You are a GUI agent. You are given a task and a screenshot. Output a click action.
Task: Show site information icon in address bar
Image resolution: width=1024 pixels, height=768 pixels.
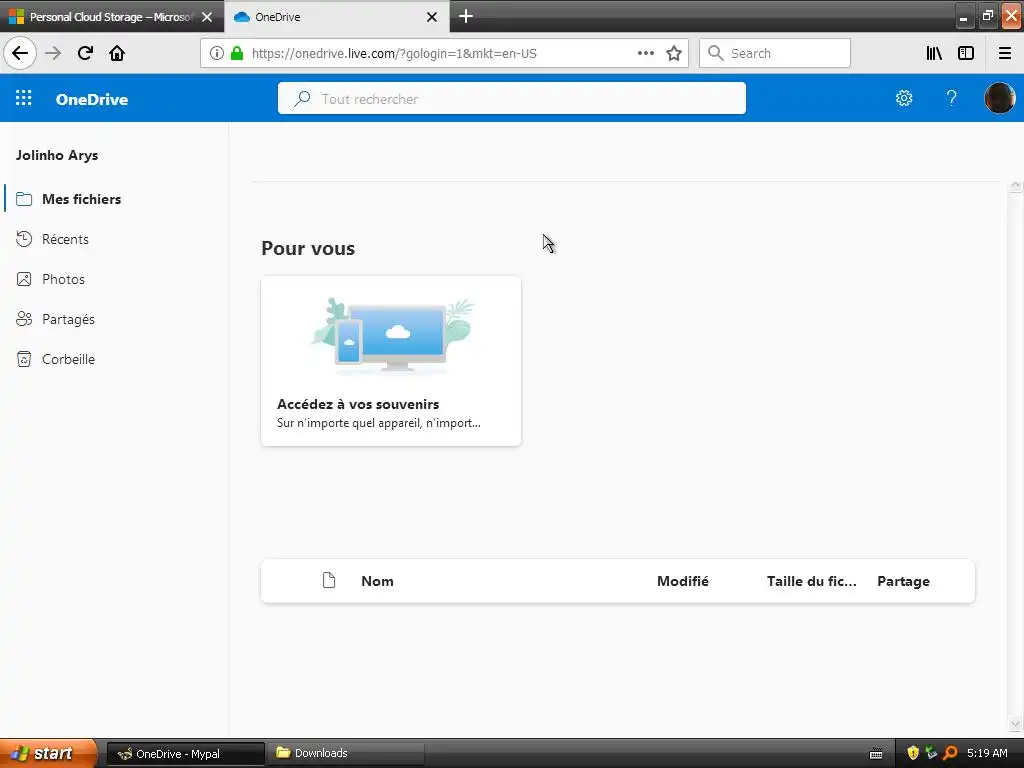click(217, 53)
